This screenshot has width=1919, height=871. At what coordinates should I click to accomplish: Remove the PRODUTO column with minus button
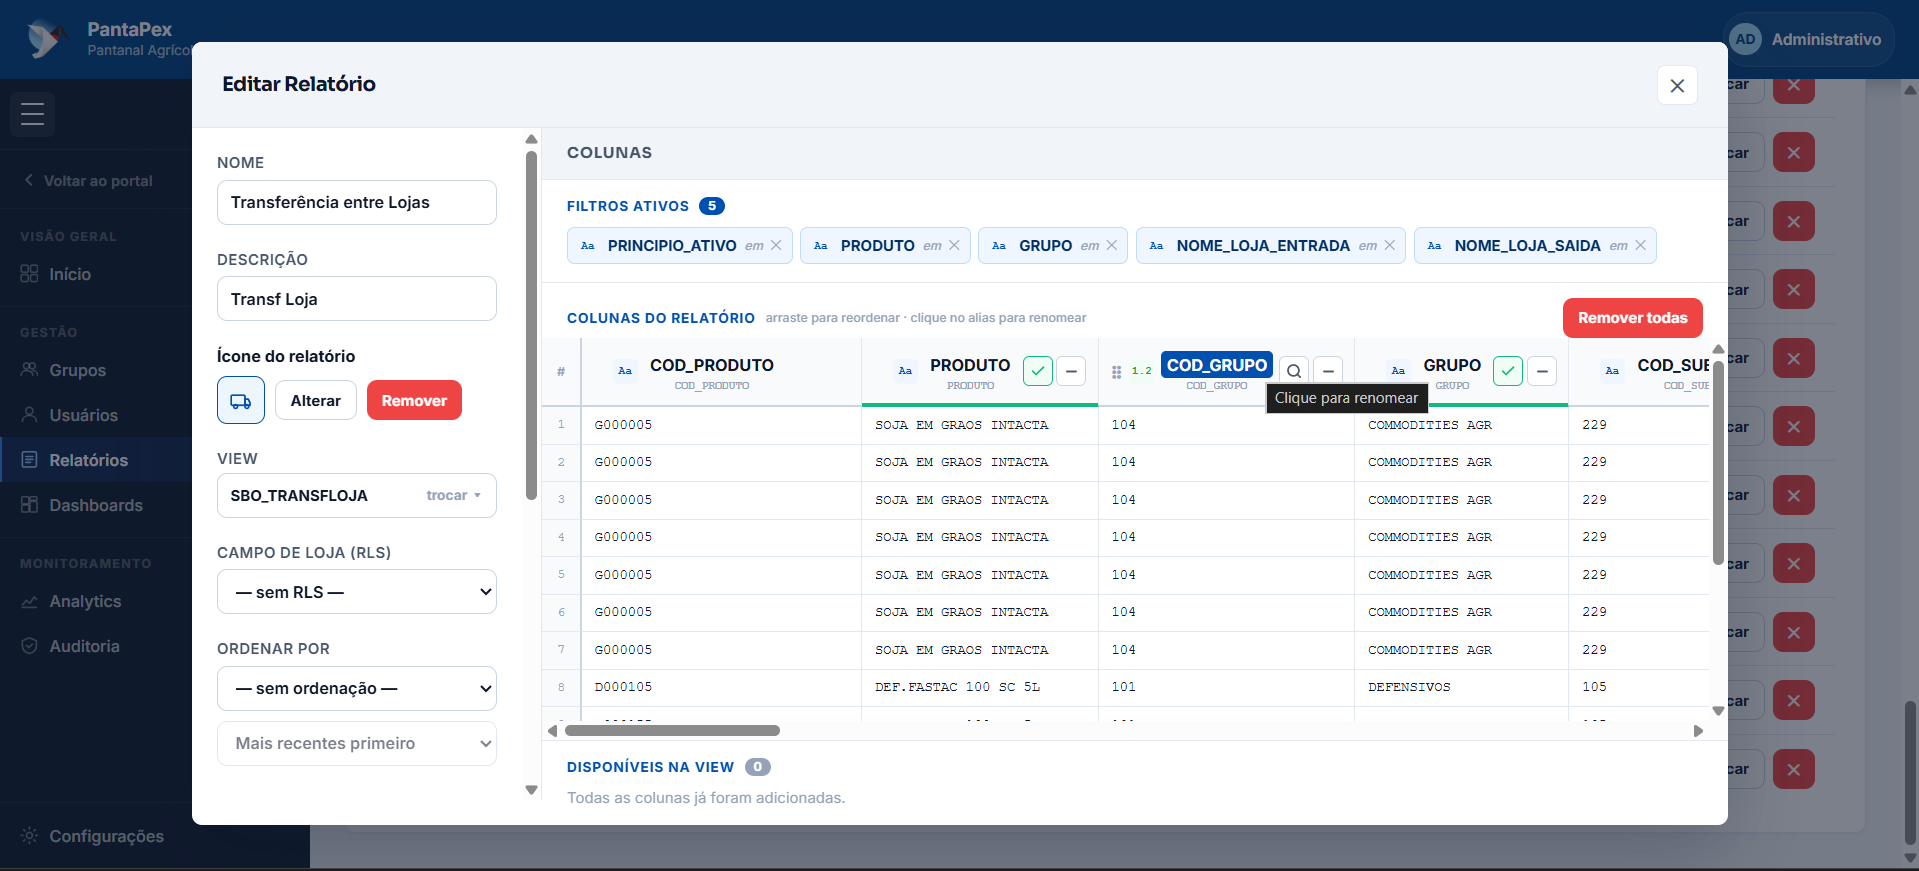coord(1071,371)
